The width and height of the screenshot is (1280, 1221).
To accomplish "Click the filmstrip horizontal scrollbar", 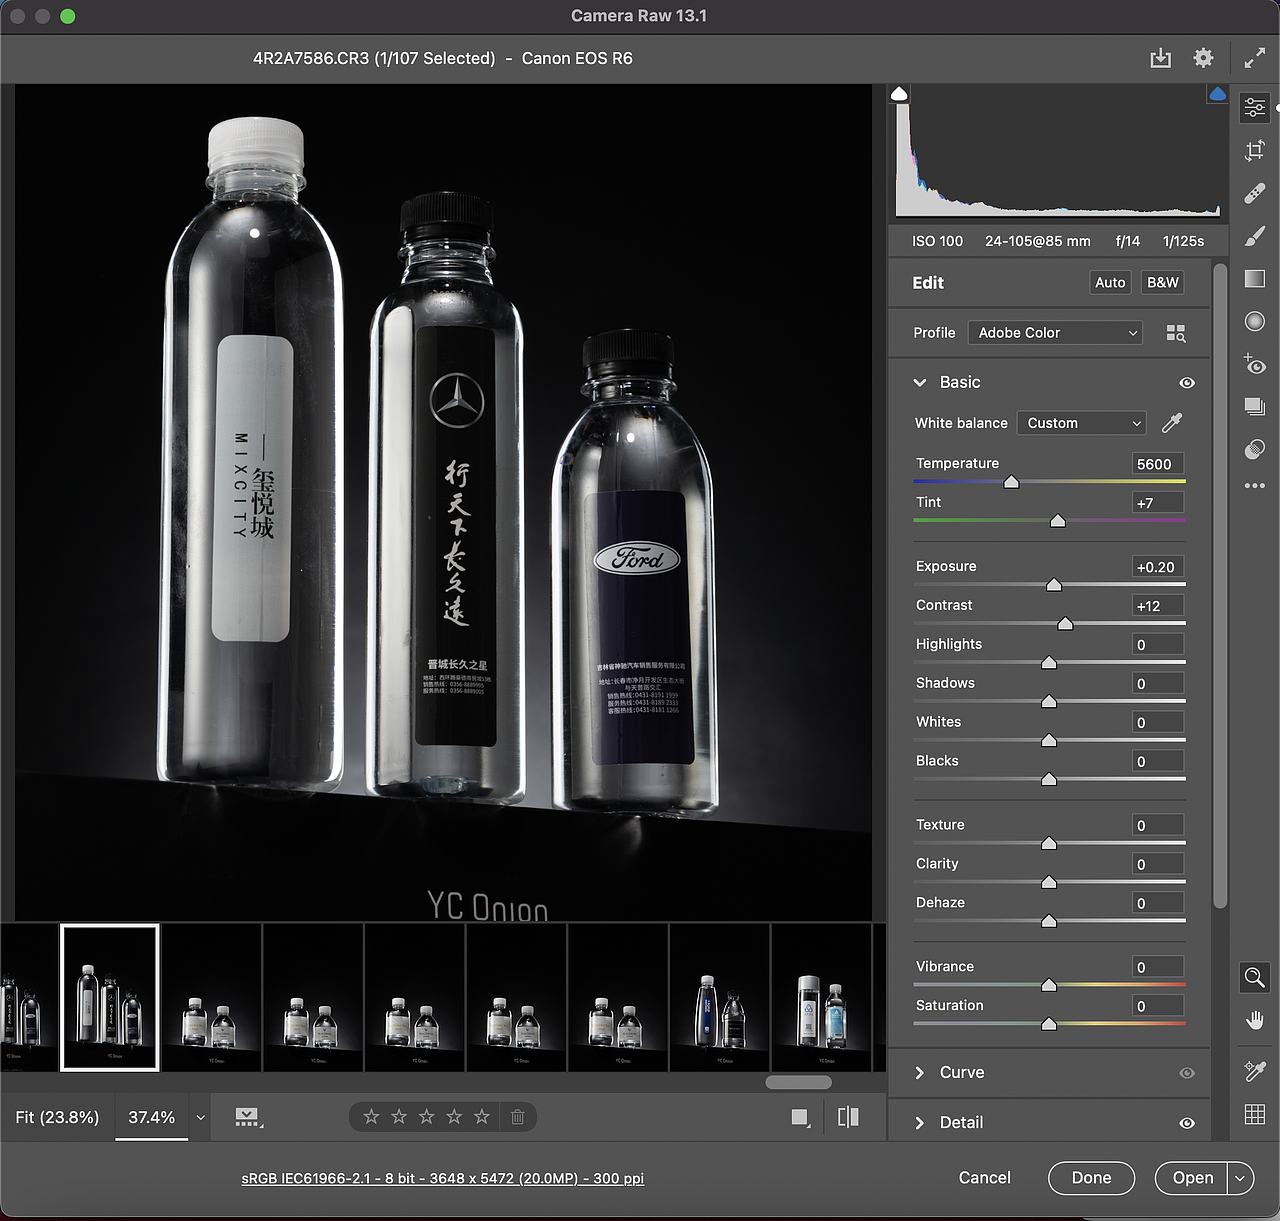I will [x=798, y=1082].
